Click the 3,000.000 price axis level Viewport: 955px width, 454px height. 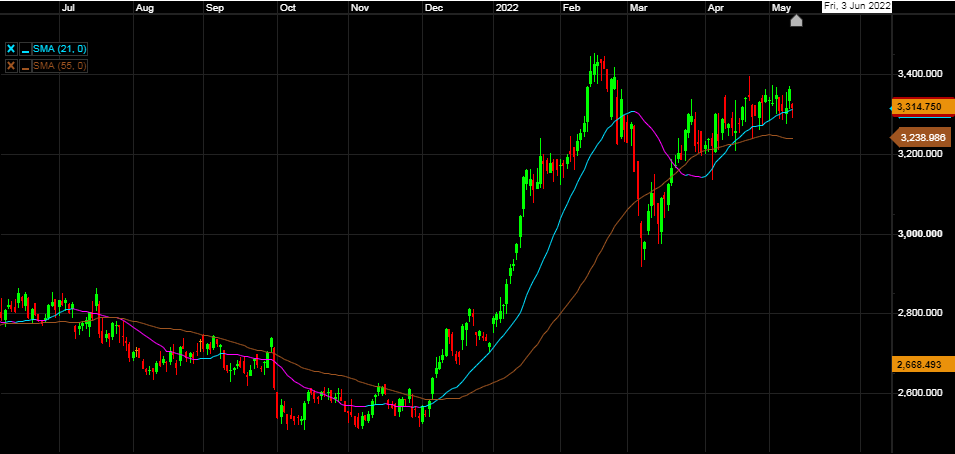coord(921,234)
